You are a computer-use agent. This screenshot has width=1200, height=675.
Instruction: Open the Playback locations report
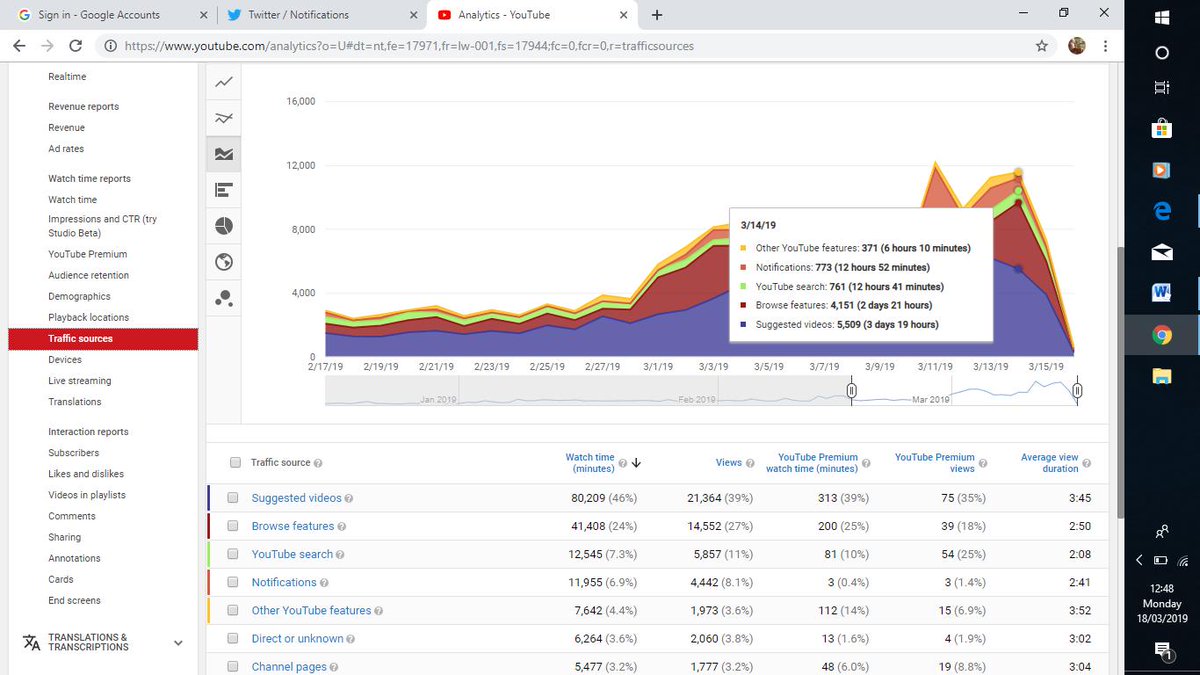point(88,317)
